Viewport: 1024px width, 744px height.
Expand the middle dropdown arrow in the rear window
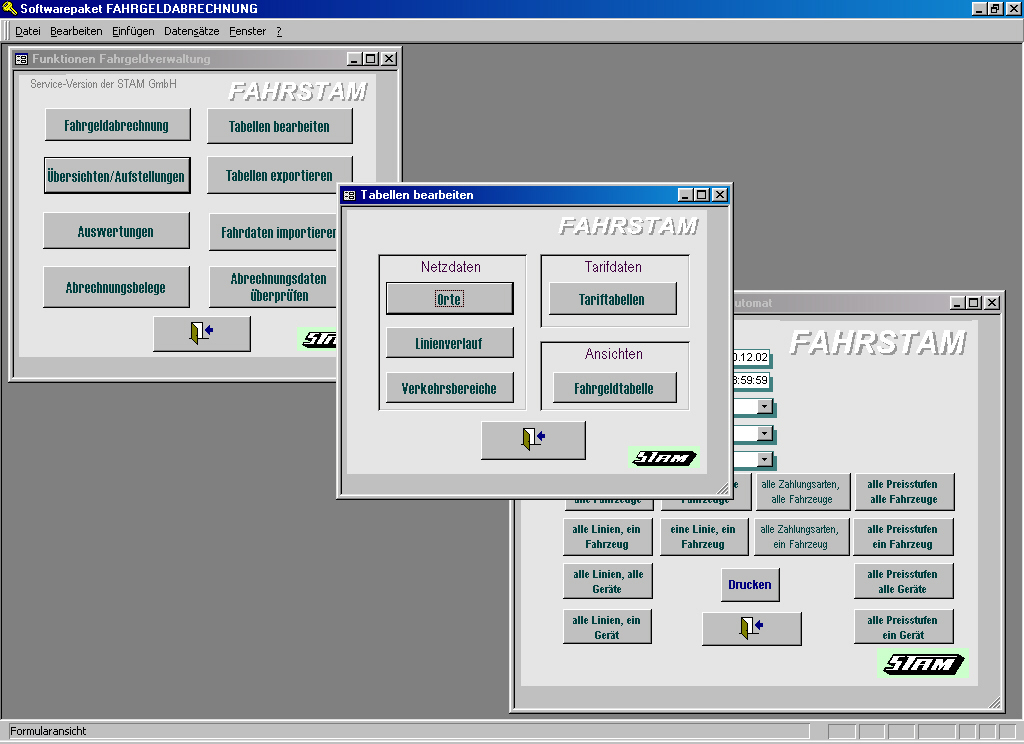764,434
